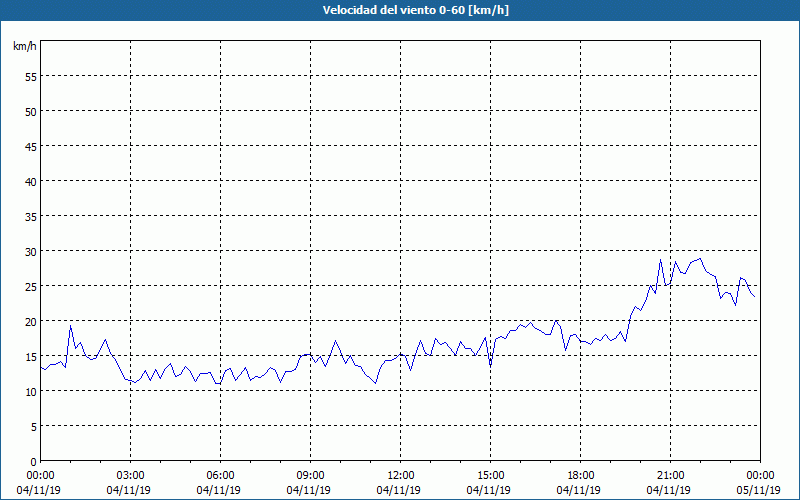Click the '40' y-axis label
This screenshot has width=800, height=500.
tap(31, 181)
